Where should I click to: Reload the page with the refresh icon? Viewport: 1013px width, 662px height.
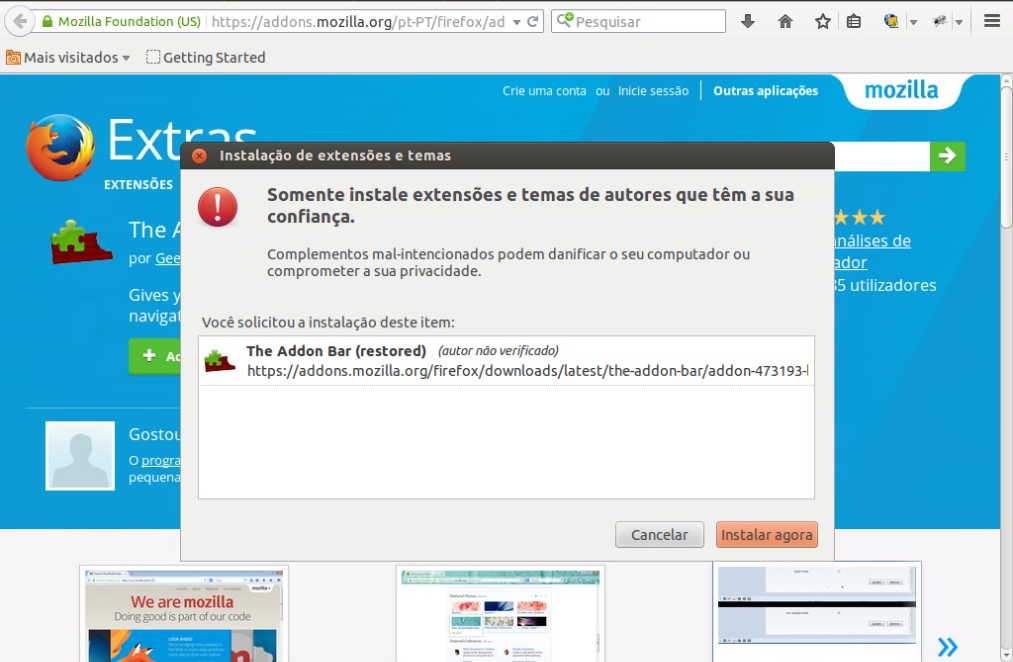(533, 21)
